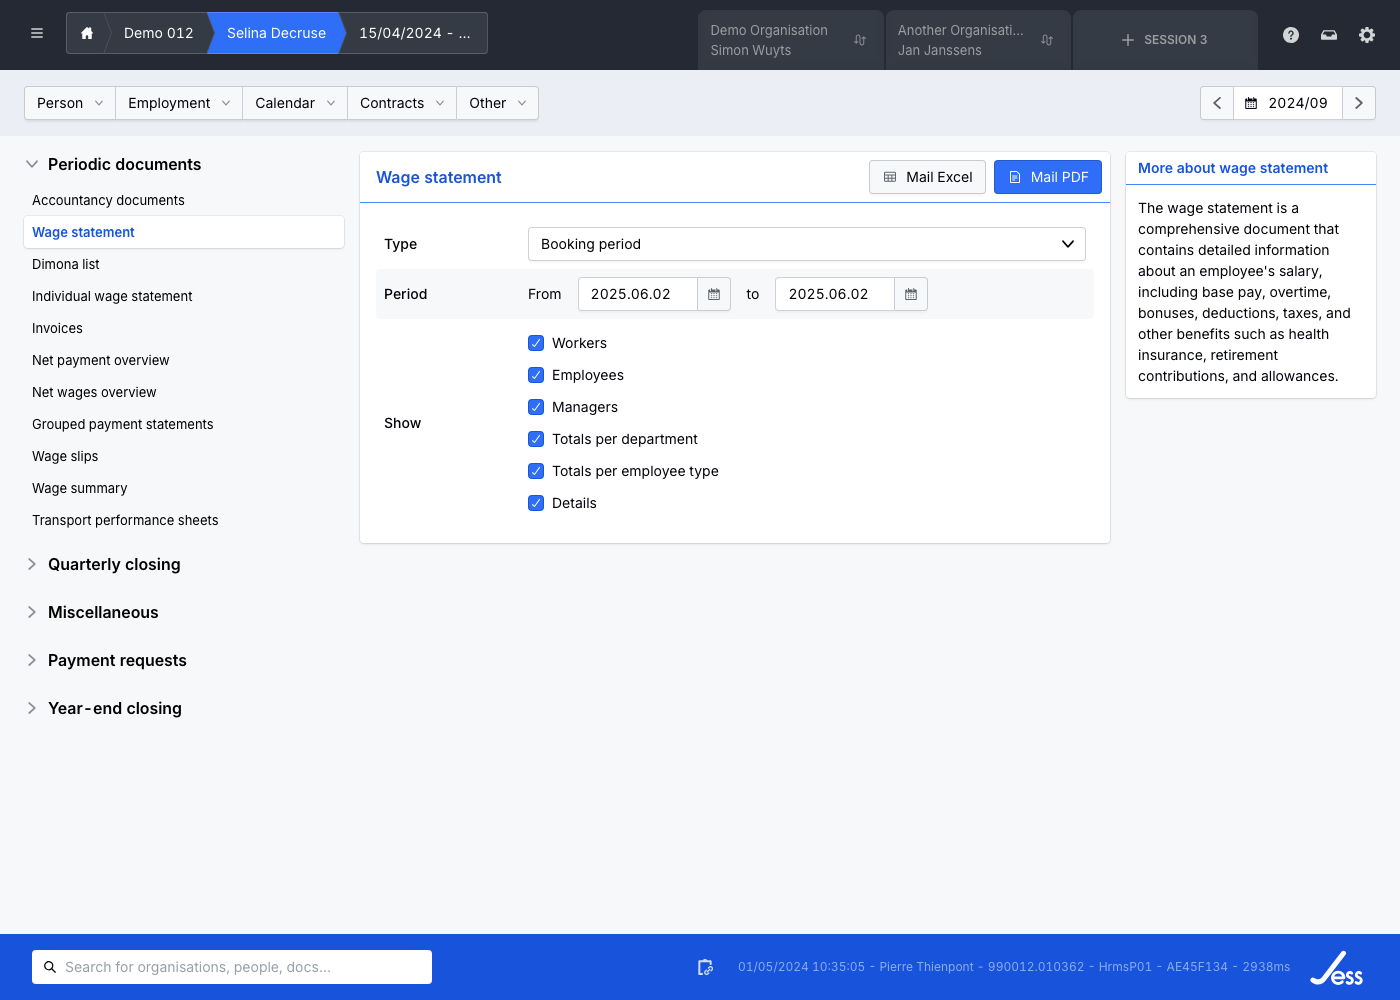Disable Totals per department checkbox

click(x=536, y=439)
